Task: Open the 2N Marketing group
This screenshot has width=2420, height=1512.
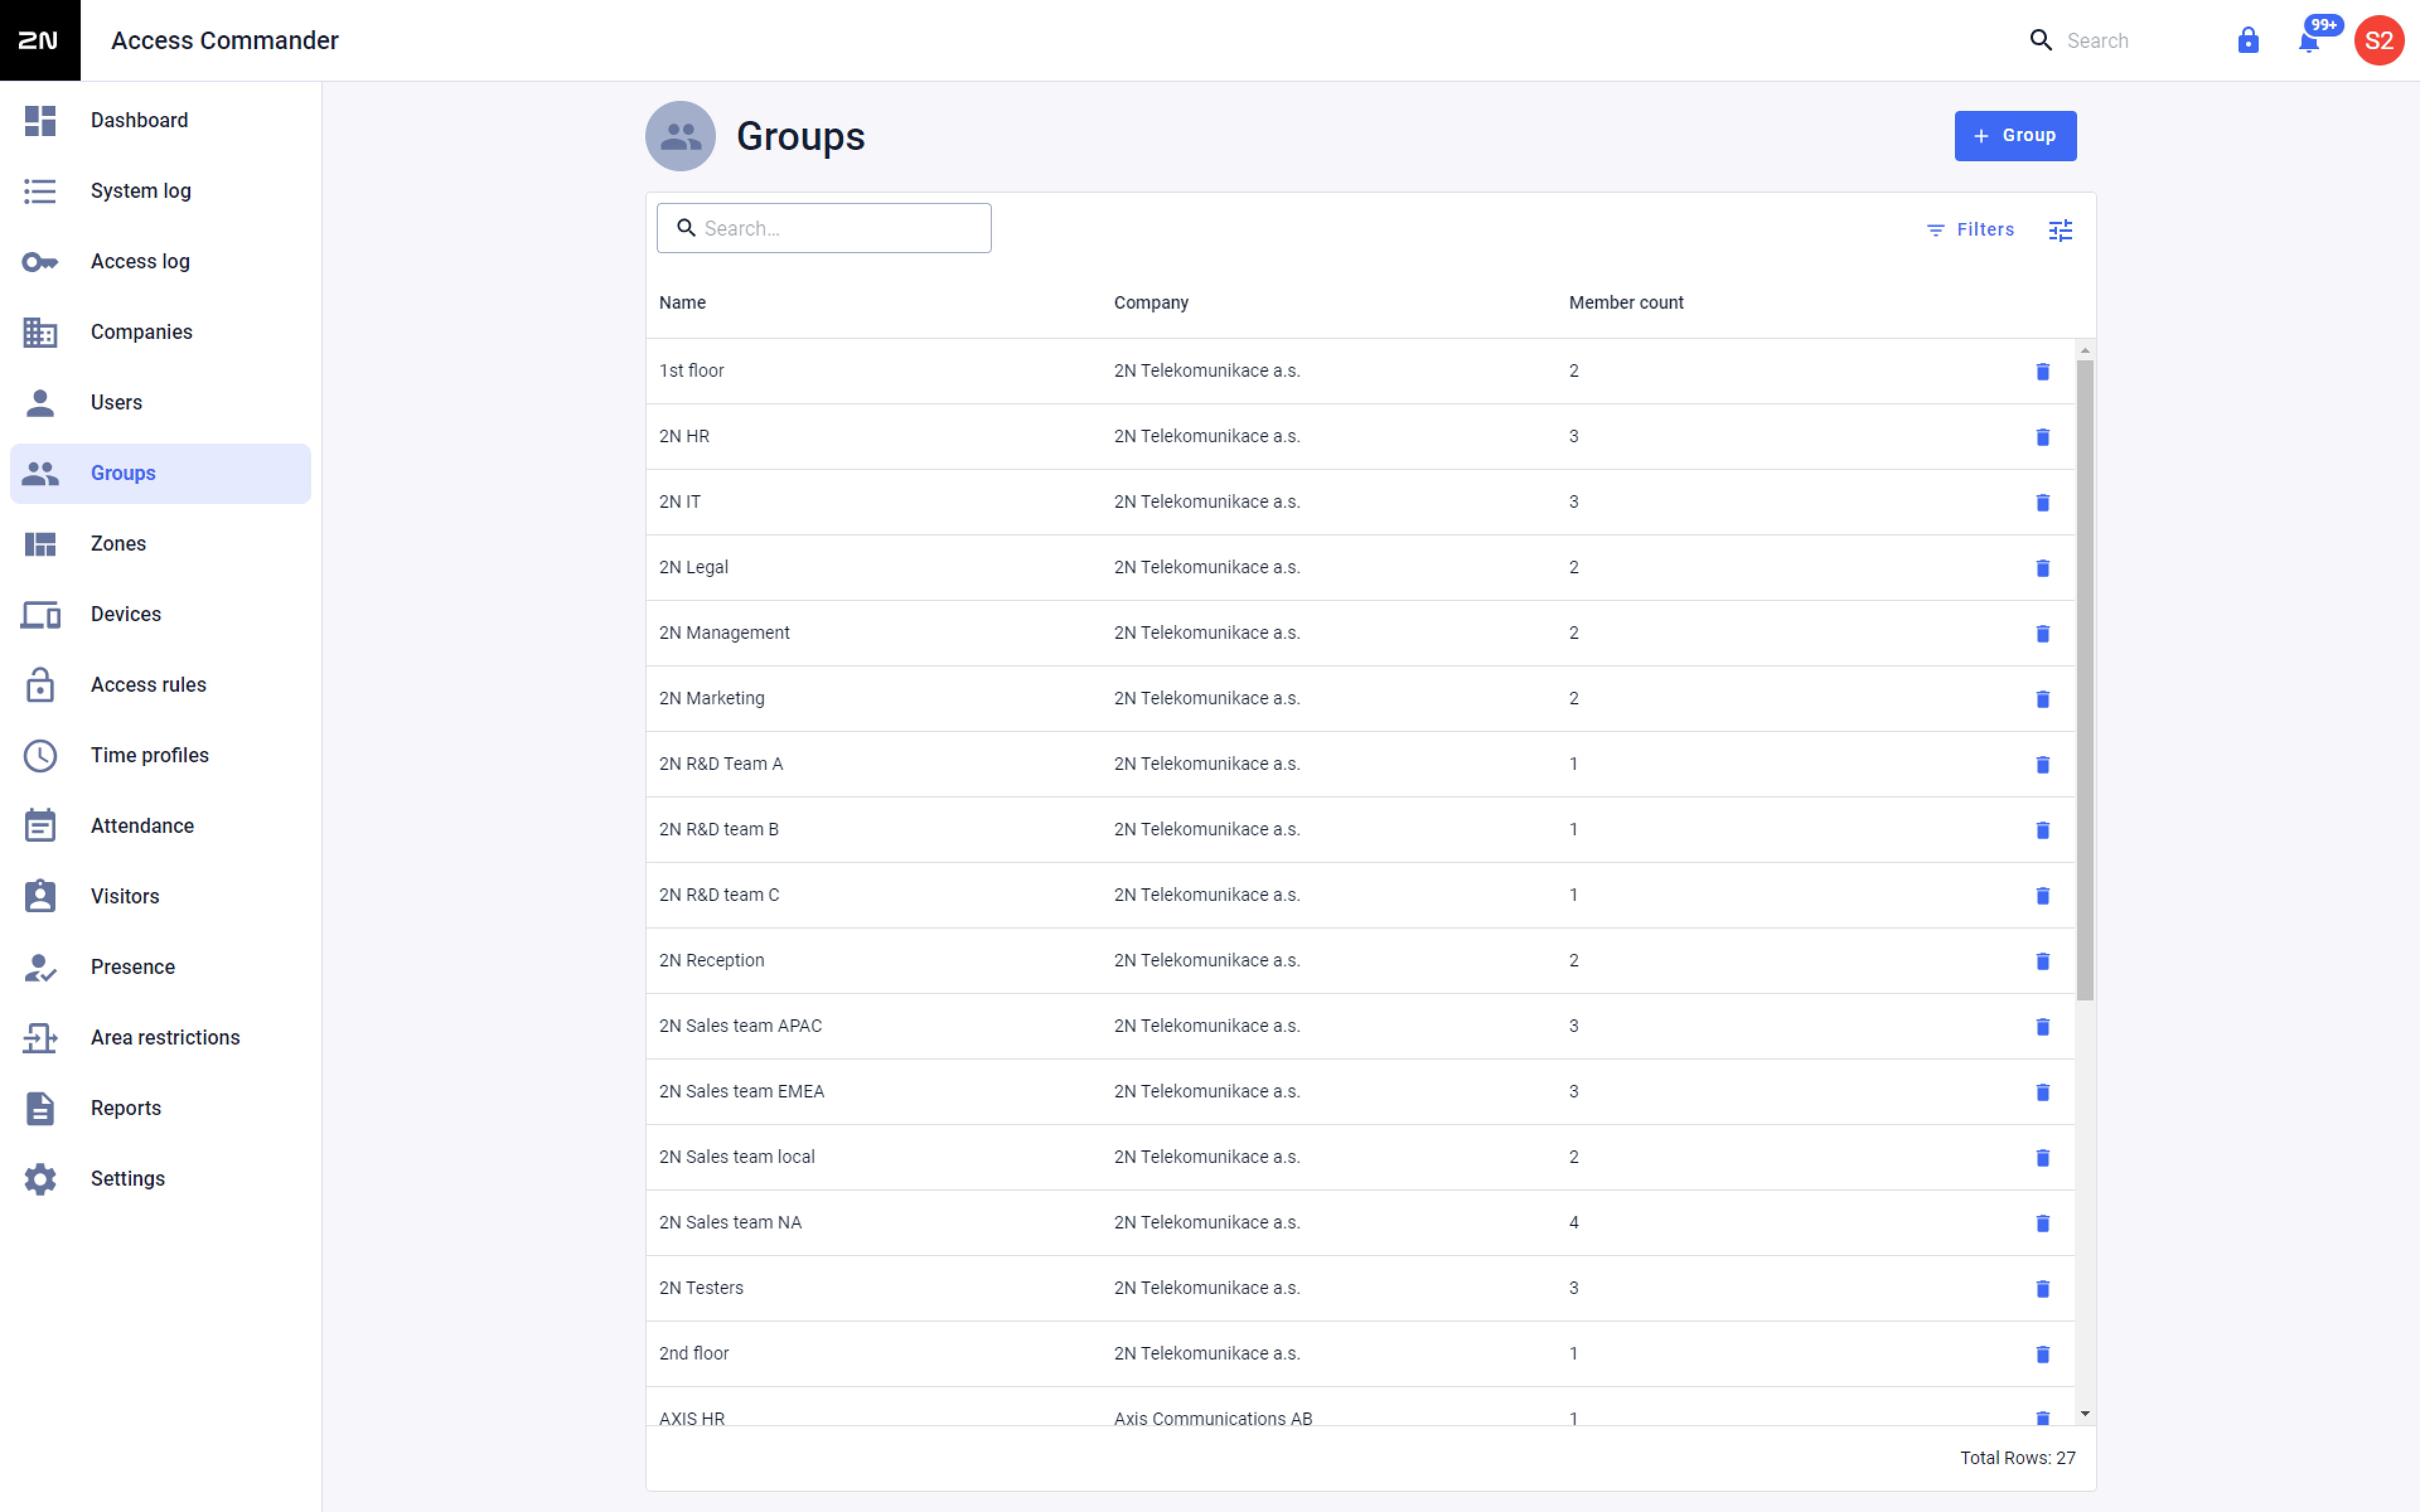Action: point(1360,699)
